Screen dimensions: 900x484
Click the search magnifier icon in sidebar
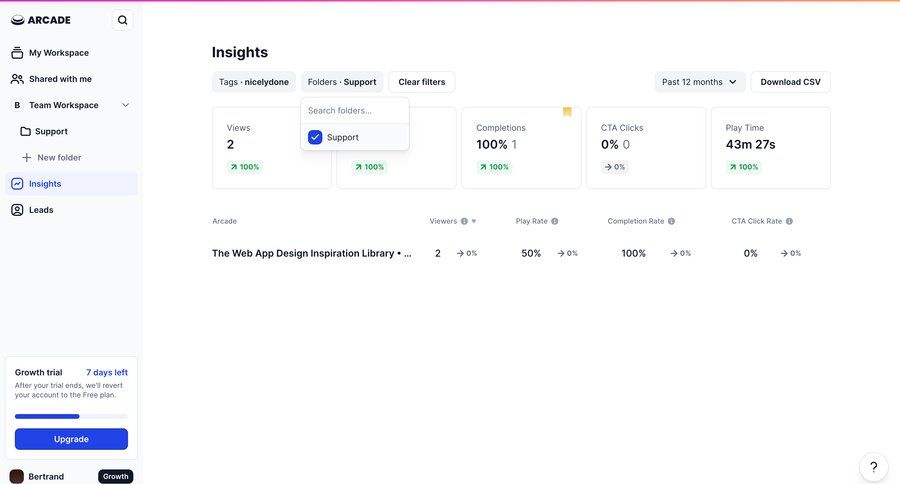[122, 20]
